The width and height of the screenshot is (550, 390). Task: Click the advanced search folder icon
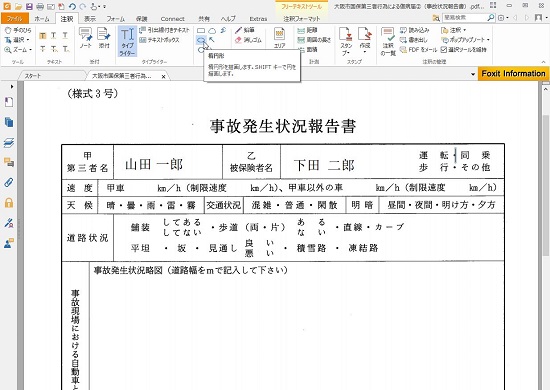[x=436, y=18]
